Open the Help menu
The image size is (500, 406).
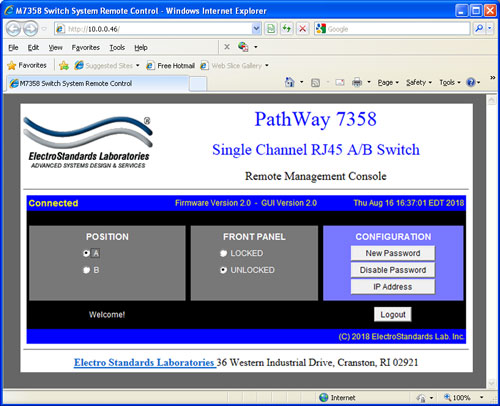click(x=141, y=47)
